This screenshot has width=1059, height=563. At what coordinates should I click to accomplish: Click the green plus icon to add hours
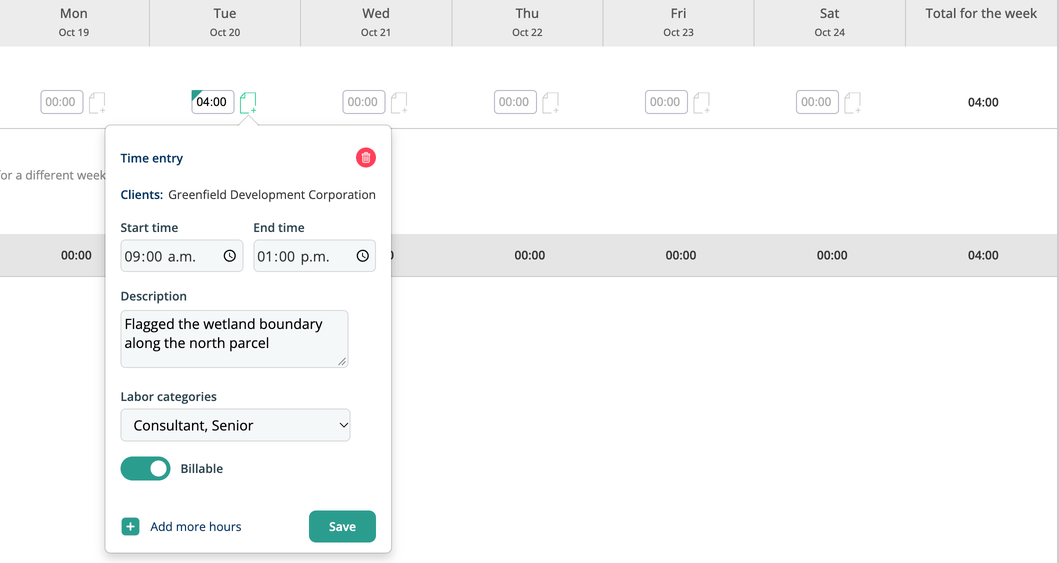click(130, 527)
